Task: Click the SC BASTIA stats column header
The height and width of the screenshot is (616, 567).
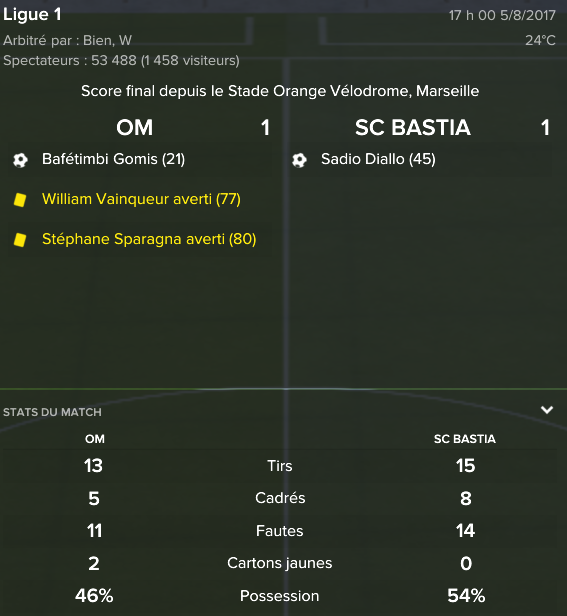Action: [465, 439]
